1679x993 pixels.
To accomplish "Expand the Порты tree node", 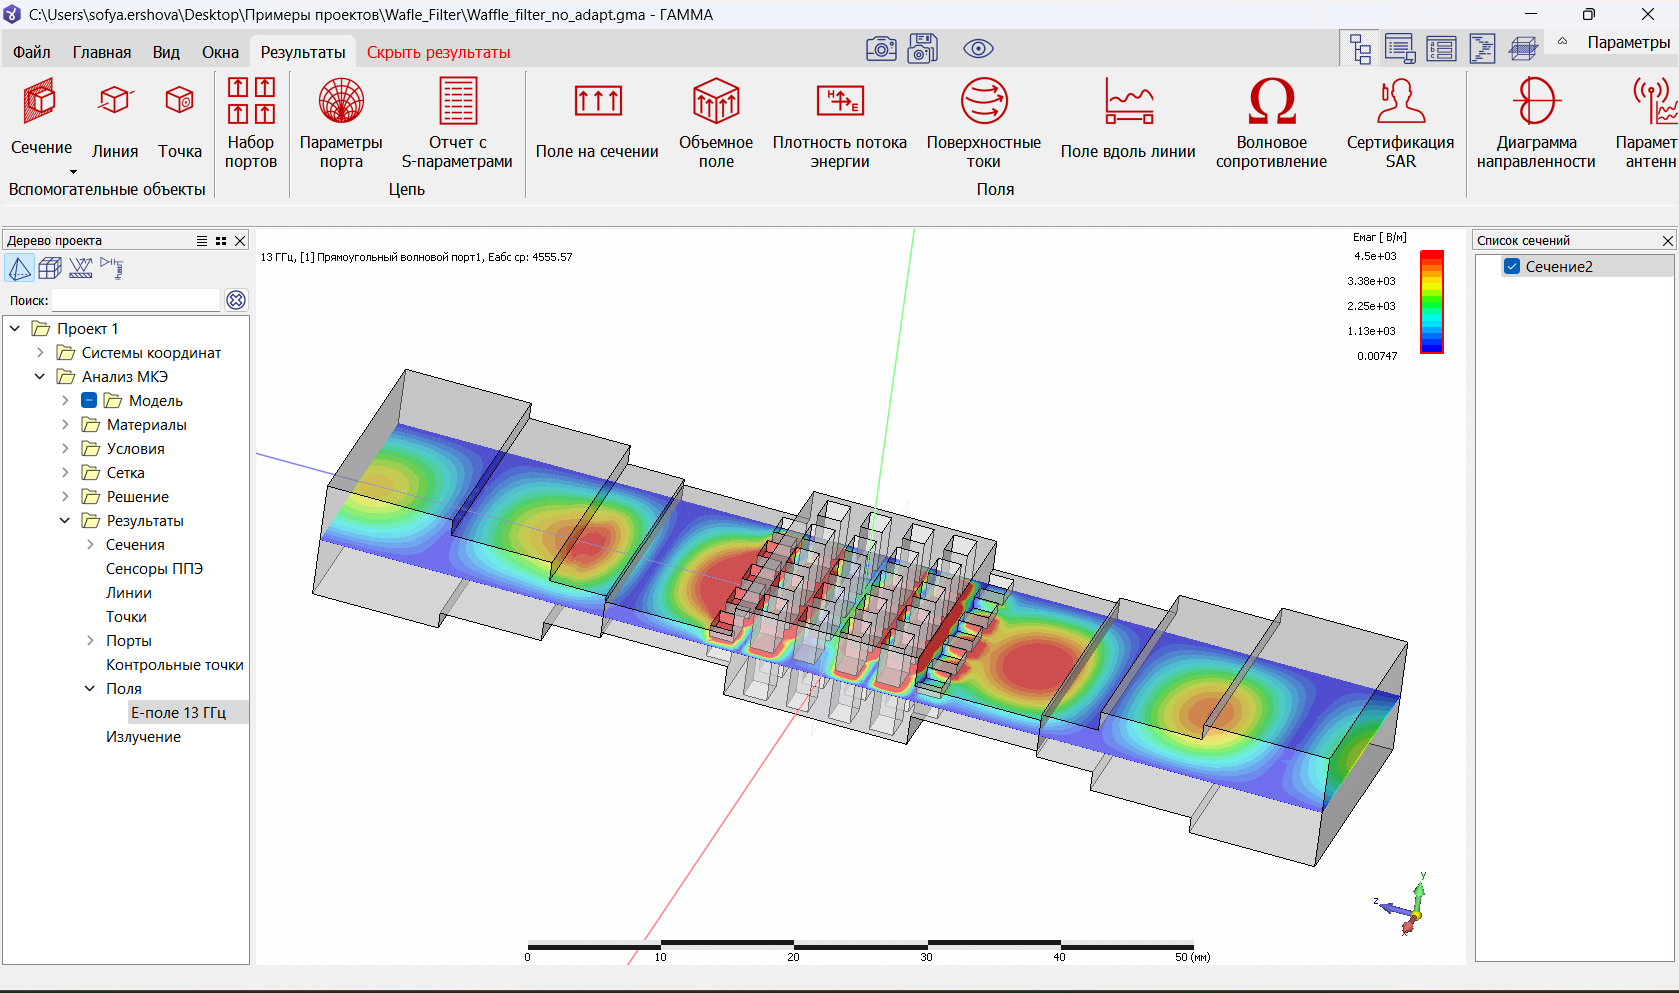I will tap(90, 641).
